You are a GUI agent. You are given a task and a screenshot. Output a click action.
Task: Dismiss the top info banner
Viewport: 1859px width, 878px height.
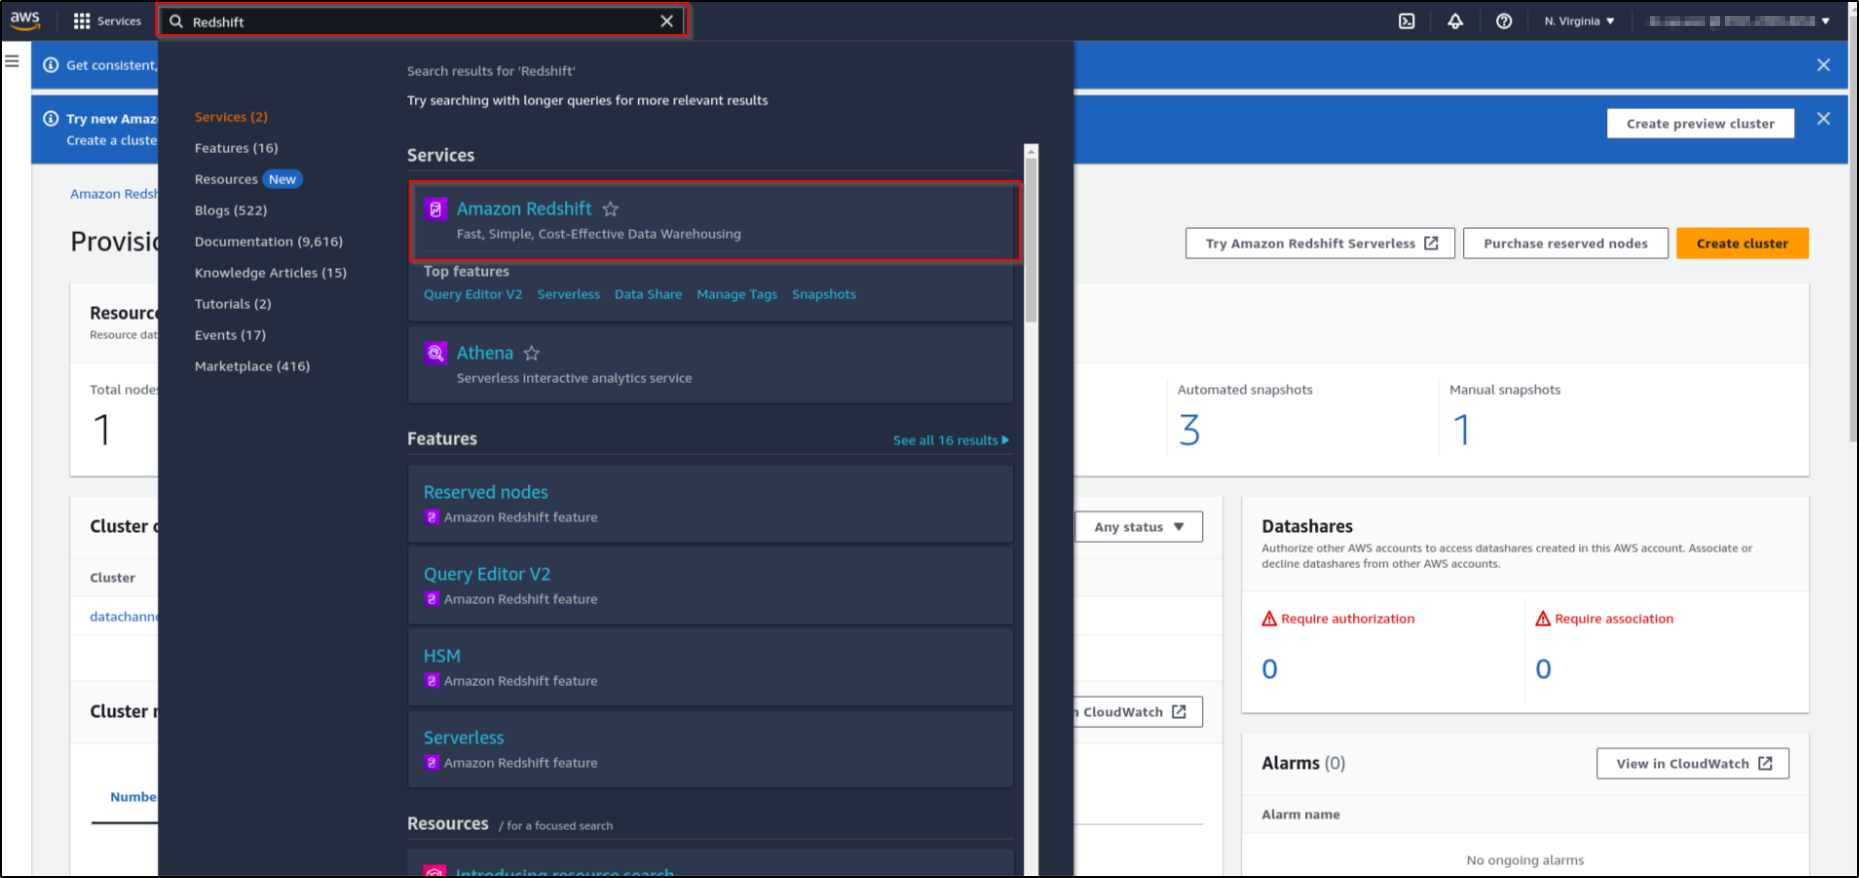click(1823, 65)
